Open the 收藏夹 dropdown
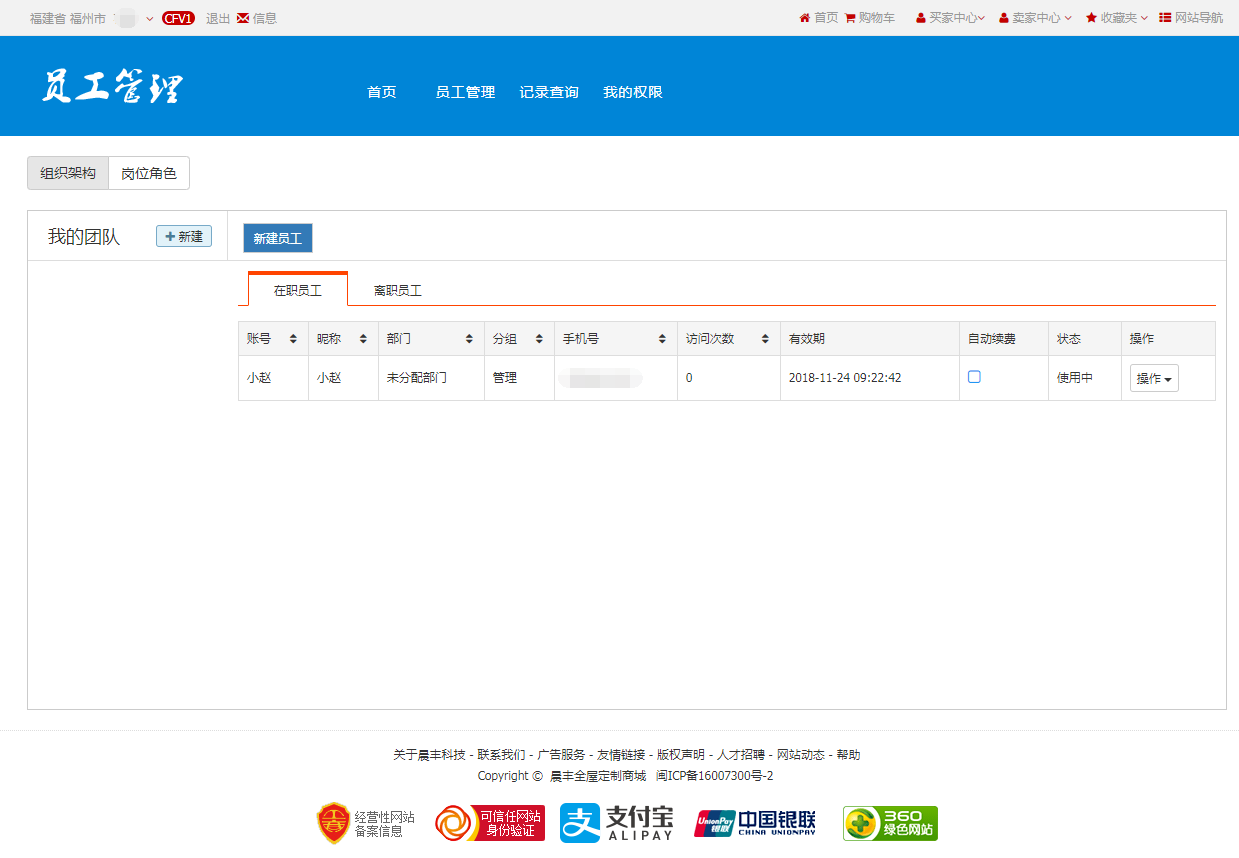This screenshot has width=1239, height=858. coord(1117,18)
